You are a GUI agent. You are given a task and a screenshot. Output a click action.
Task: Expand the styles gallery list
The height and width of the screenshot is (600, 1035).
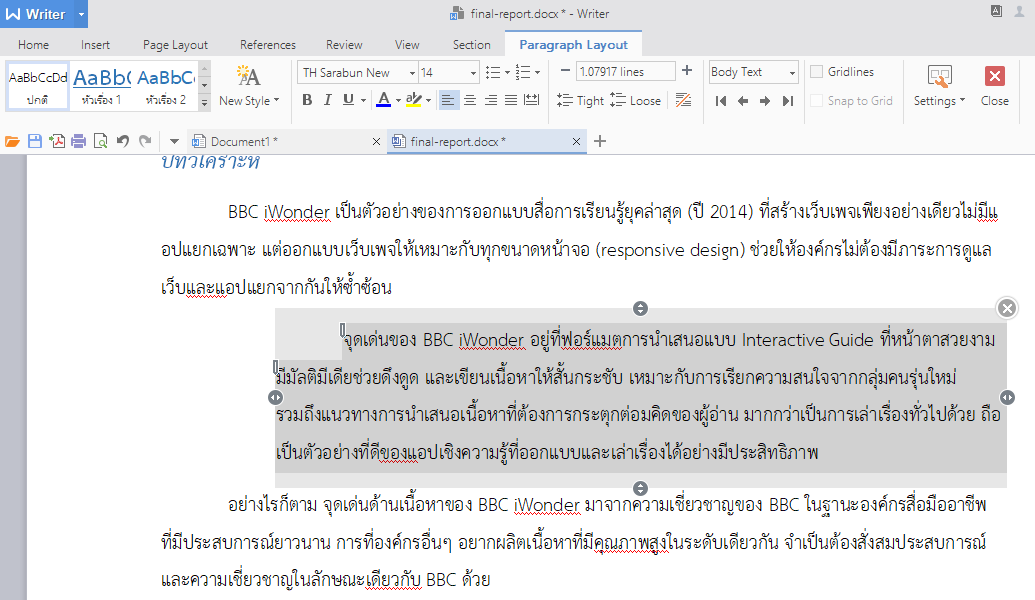[205, 102]
